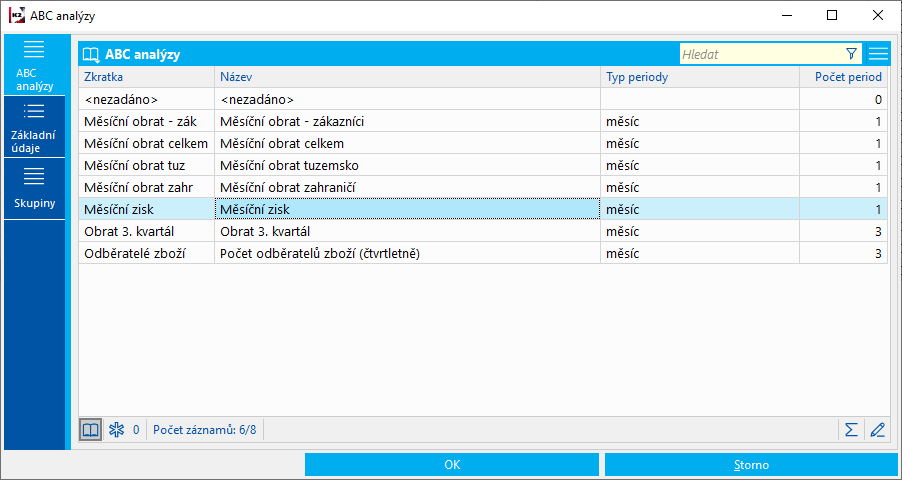Open the ABC analýzy sidebar section
This screenshot has height=480, width=902.
(x=35, y=64)
